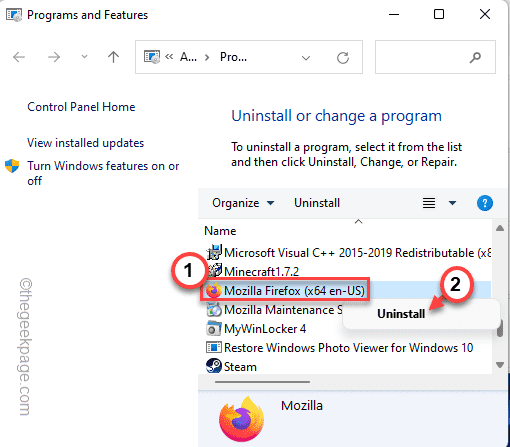Click the 'Pro...' breadcrumb in address bar
The image size is (510, 447).
pos(233,57)
